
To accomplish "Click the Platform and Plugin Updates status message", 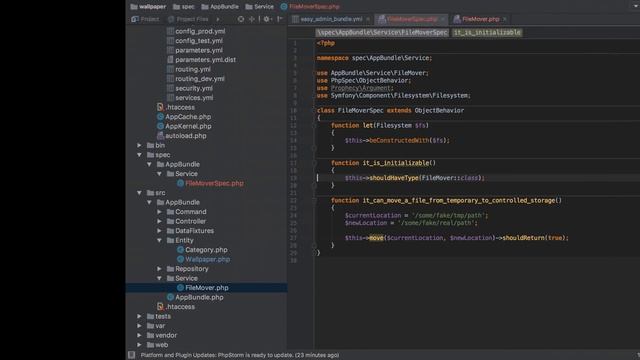I will click(240, 355).
